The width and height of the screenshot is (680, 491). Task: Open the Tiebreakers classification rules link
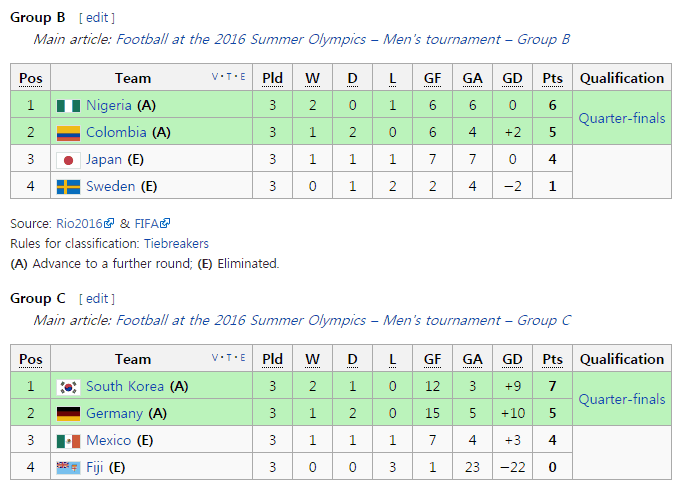(176, 243)
